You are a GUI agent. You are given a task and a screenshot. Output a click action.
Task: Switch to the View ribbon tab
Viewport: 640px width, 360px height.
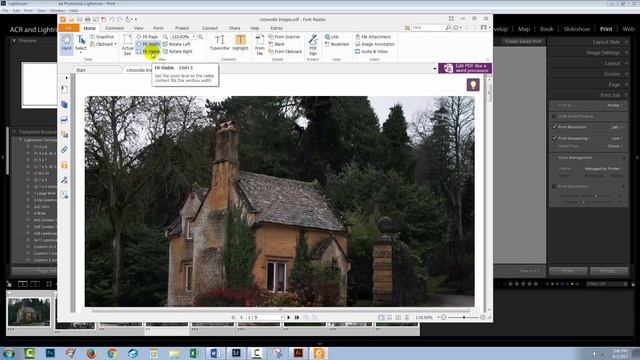pos(138,28)
